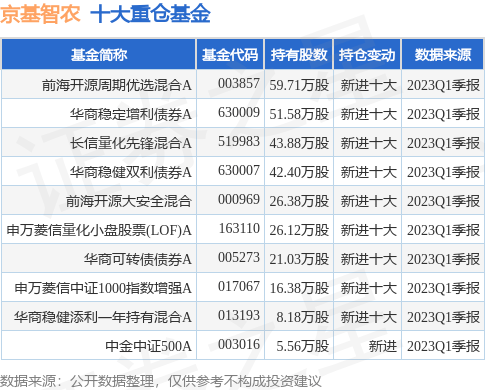Click 新进十大 in the 000969 row
Image resolution: width=485 pixels, height=390 pixels.
point(369,201)
